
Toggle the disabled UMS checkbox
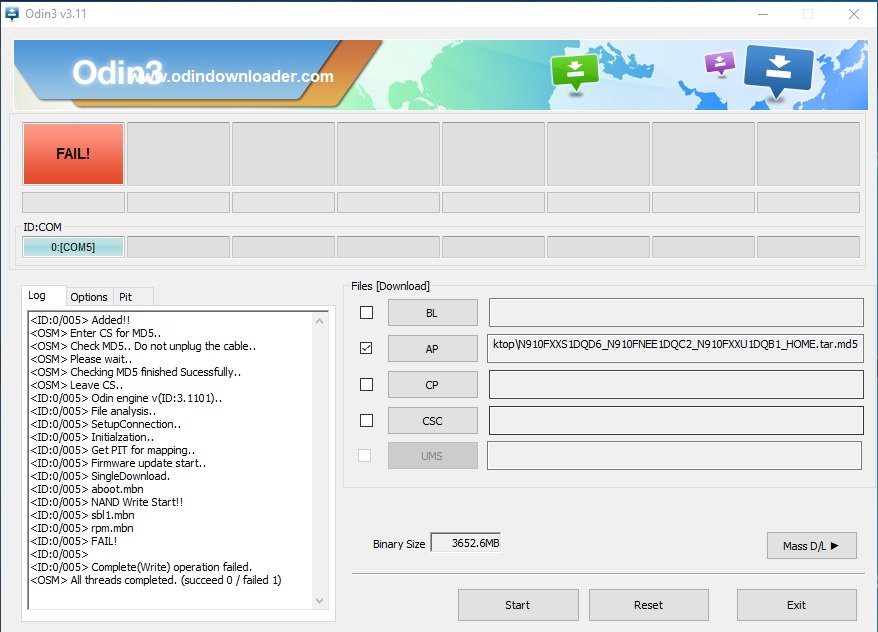pos(365,456)
